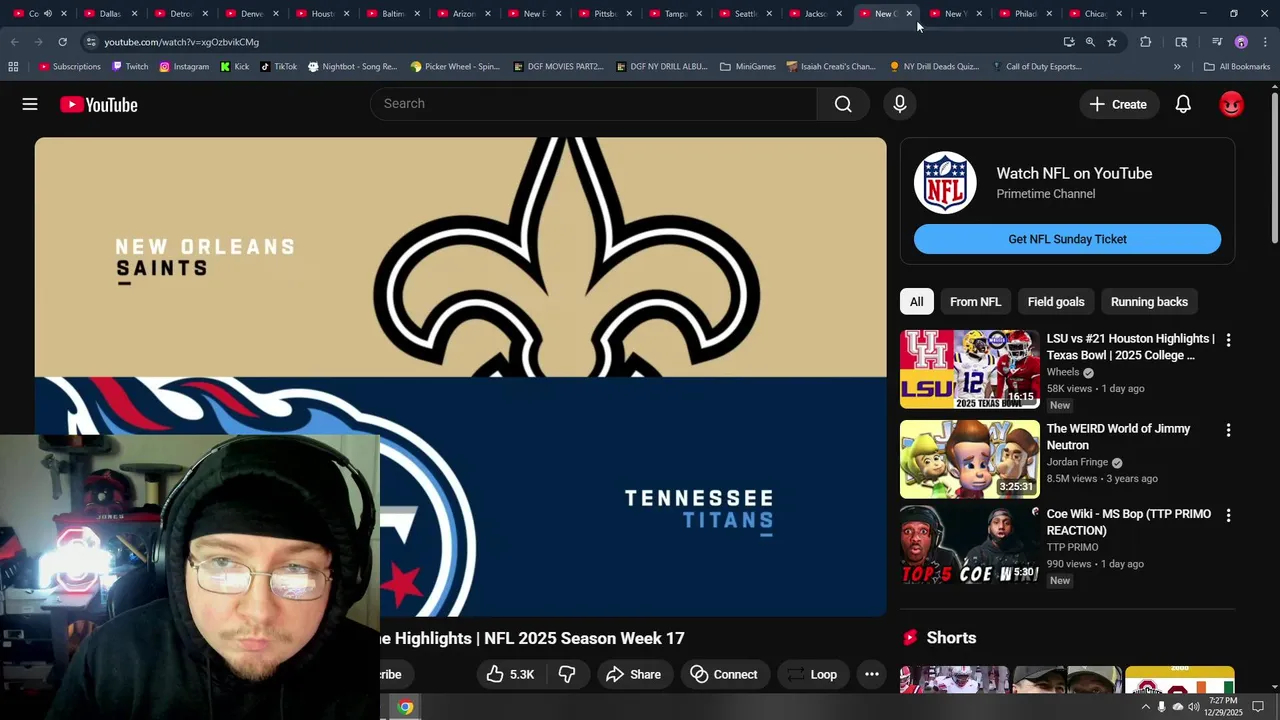The image size is (1280, 720).
Task: Open Chrome from the Windows taskbar
Action: pyautogui.click(x=405, y=707)
